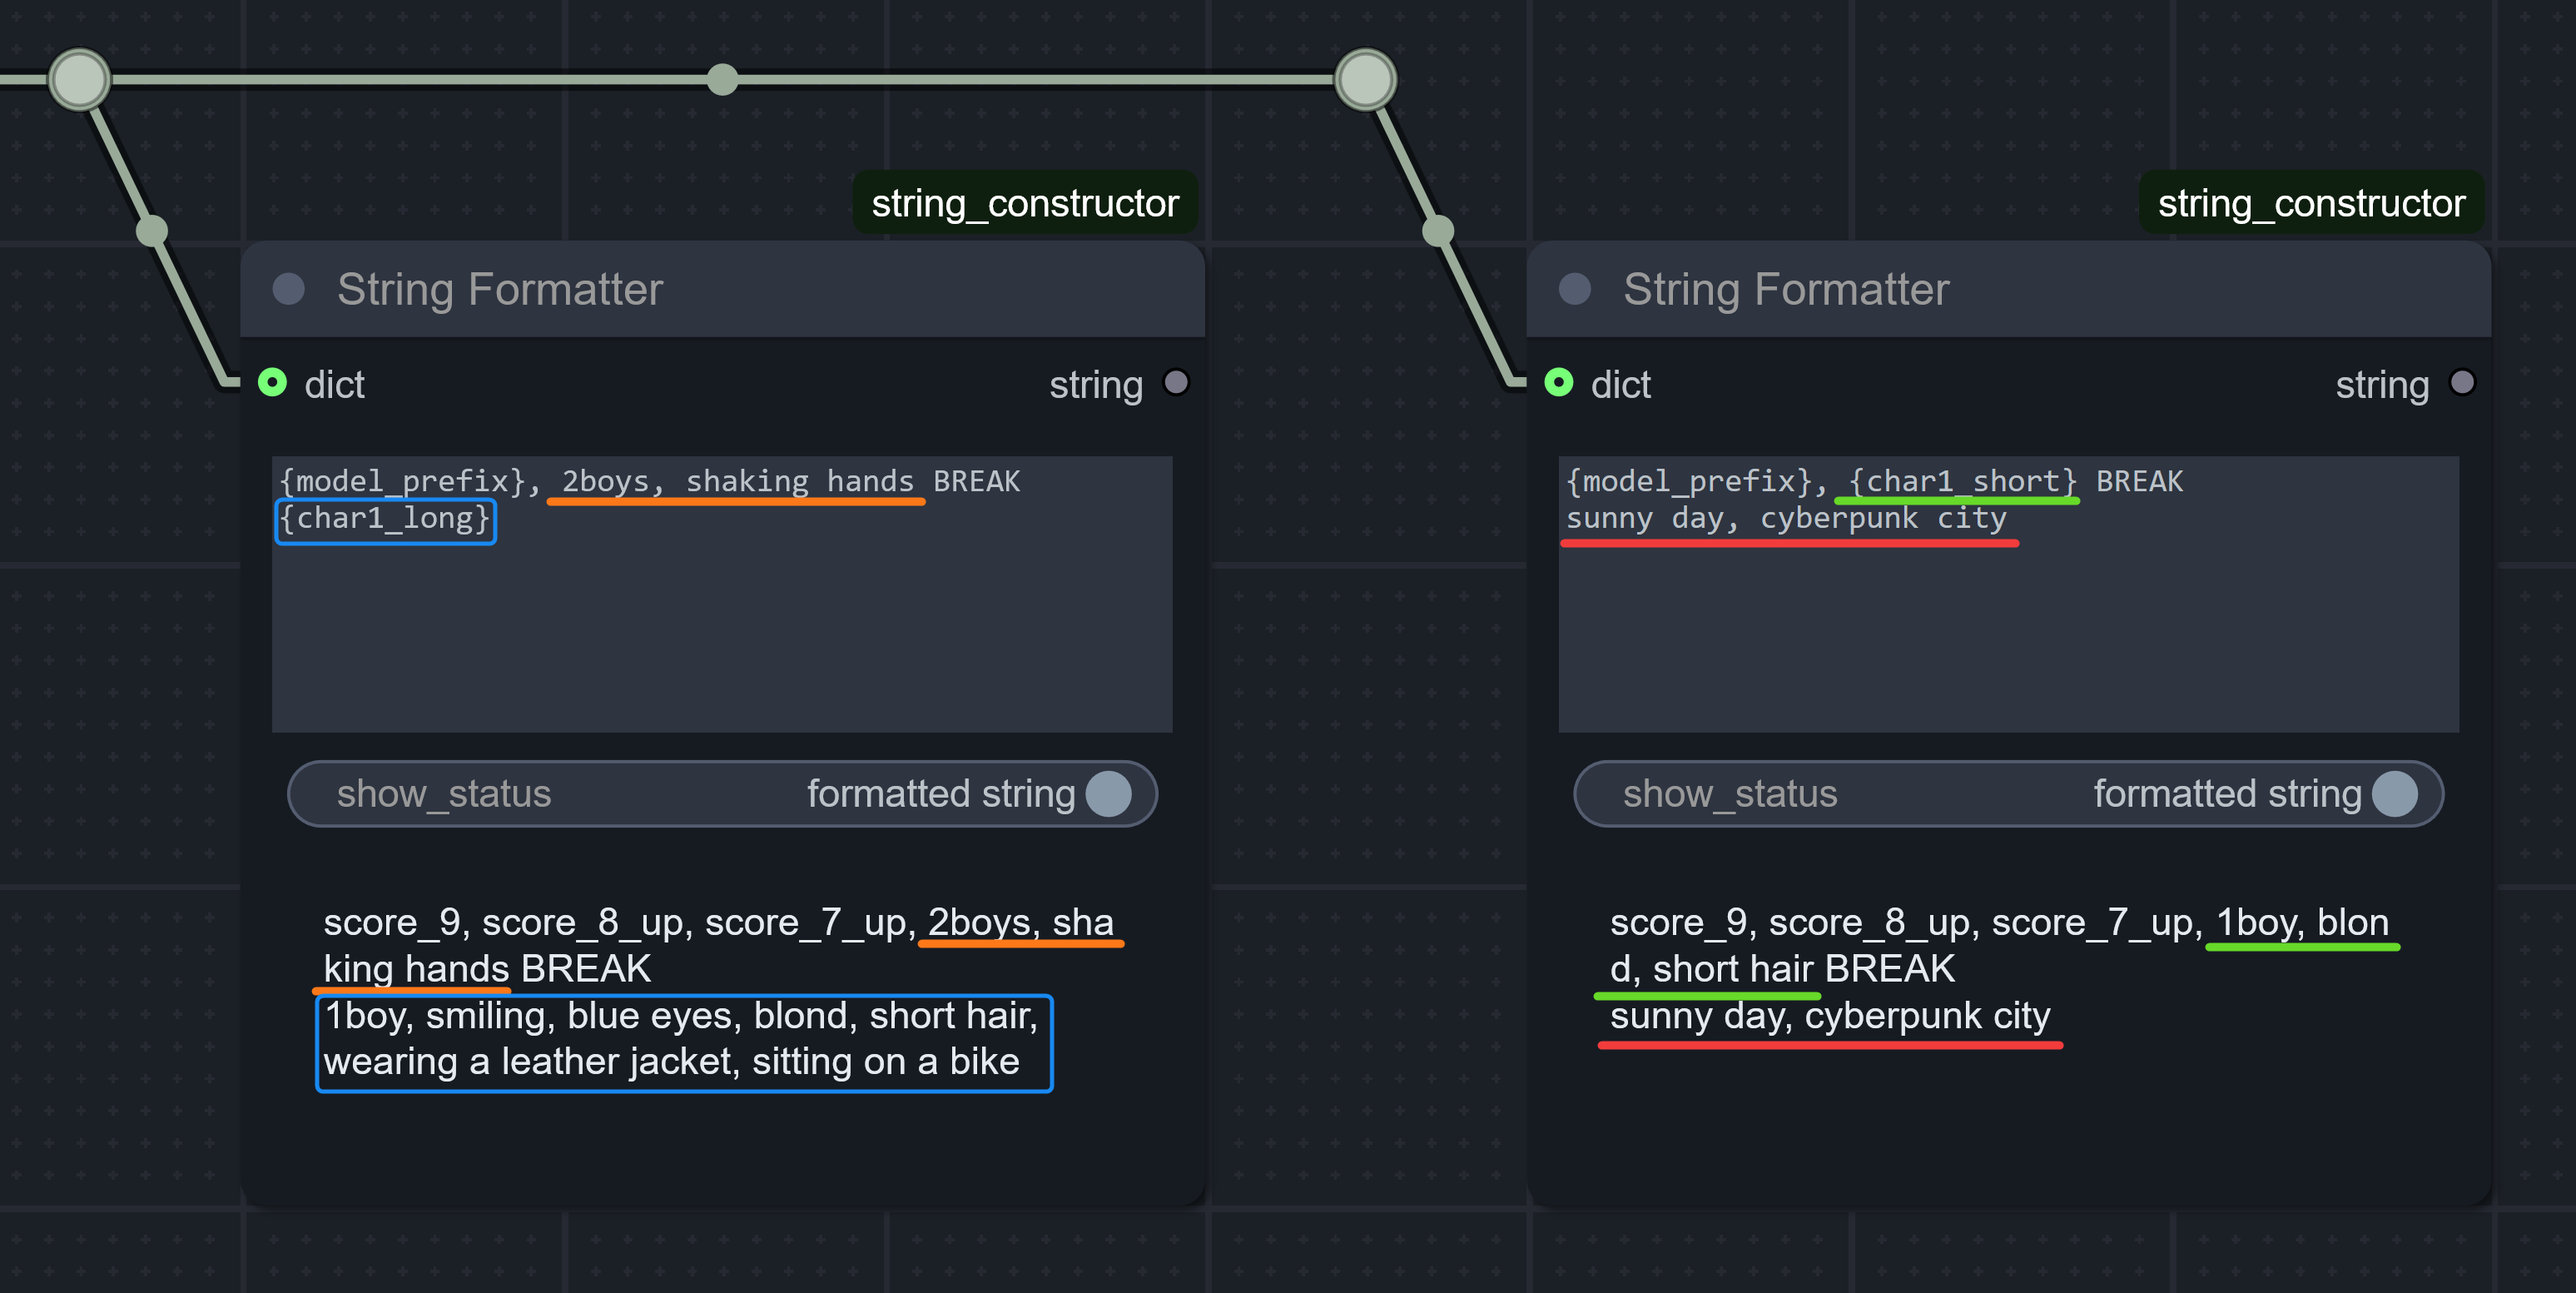Click the large reroute node above right node
The height and width of the screenshot is (1293, 2576).
pyautogui.click(x=1366, y=79)
